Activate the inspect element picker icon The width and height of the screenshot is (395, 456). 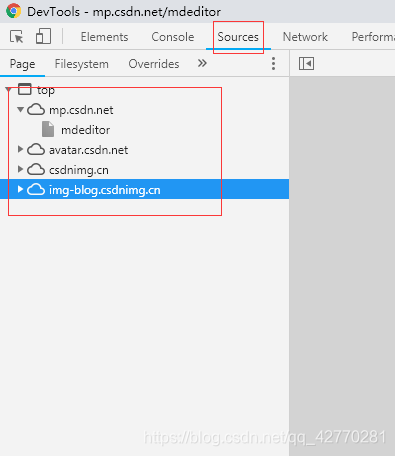click(16, 36)
